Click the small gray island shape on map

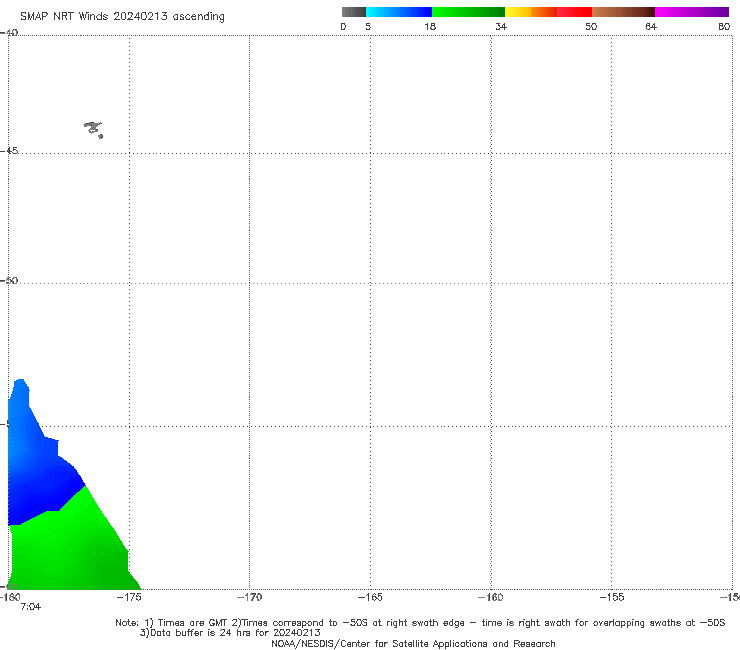[93, 128]
